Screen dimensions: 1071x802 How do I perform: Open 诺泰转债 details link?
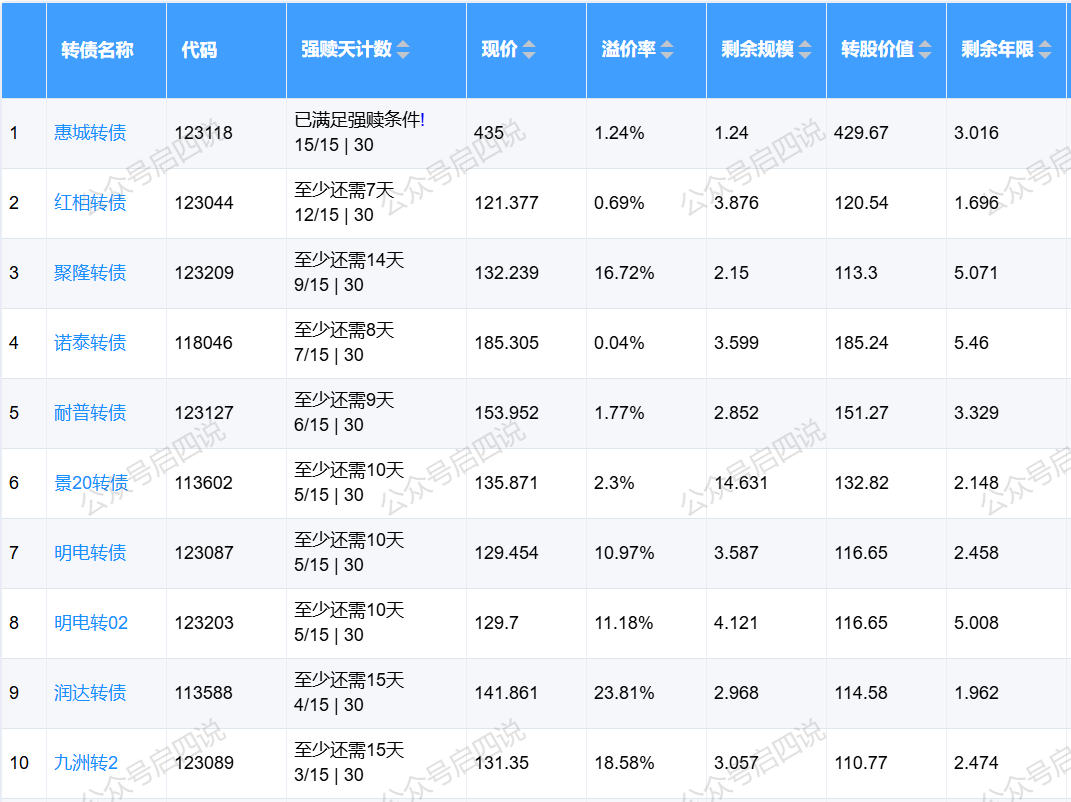(90, 343)
